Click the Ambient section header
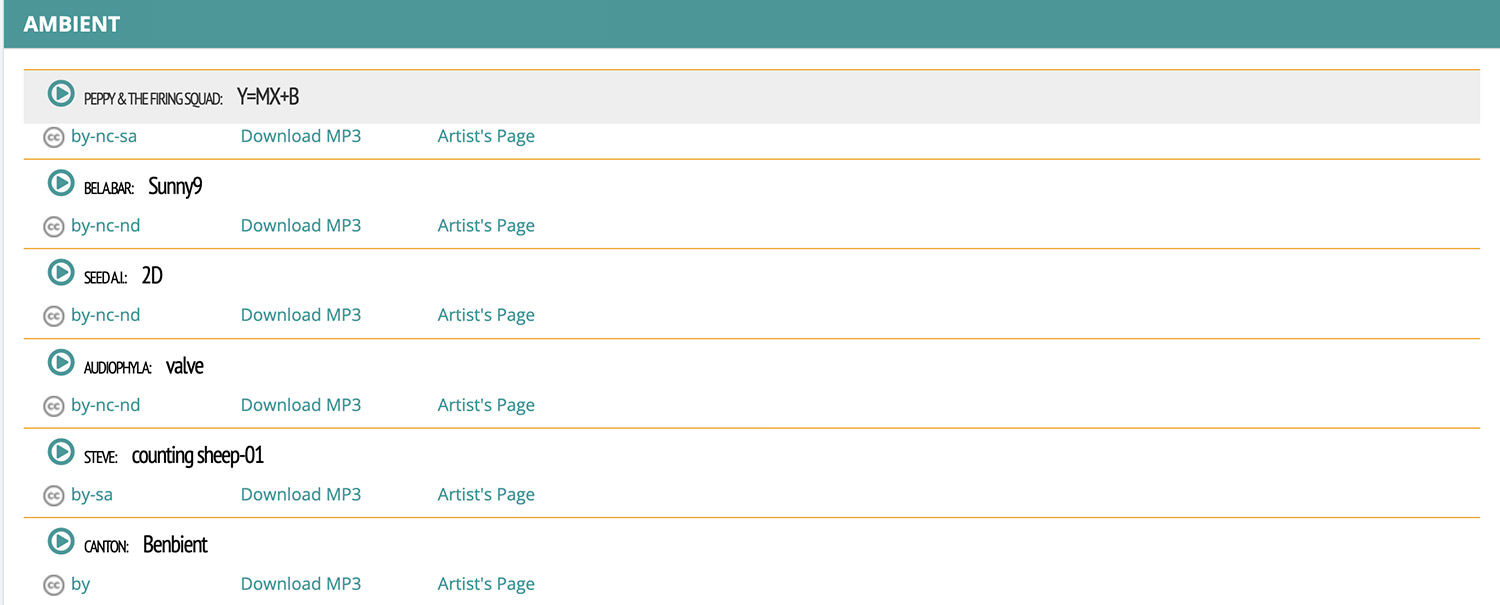 (72, 24)
